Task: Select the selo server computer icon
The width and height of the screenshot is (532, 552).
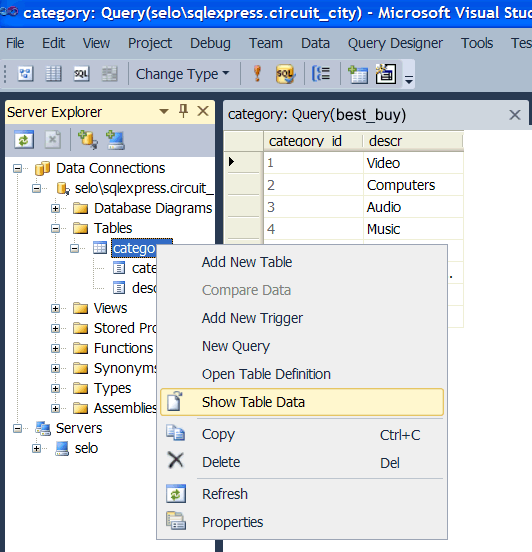Action: [x=62, y=448]
